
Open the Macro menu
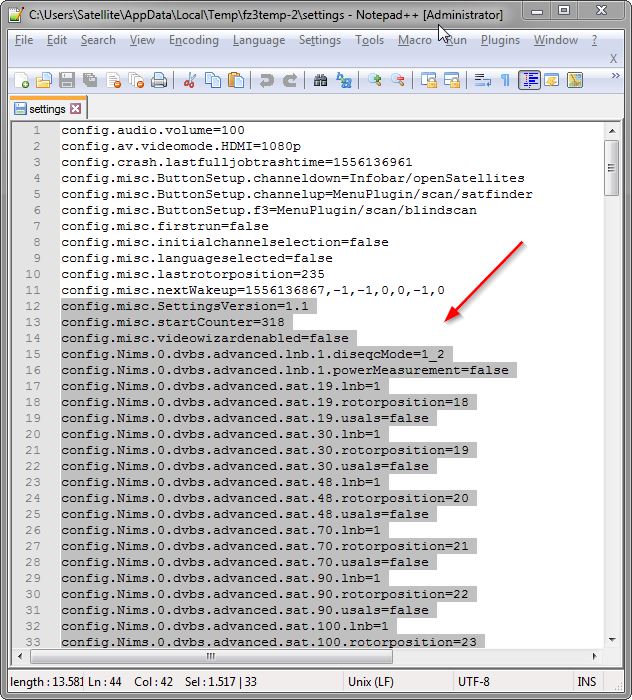click(415, 40)
